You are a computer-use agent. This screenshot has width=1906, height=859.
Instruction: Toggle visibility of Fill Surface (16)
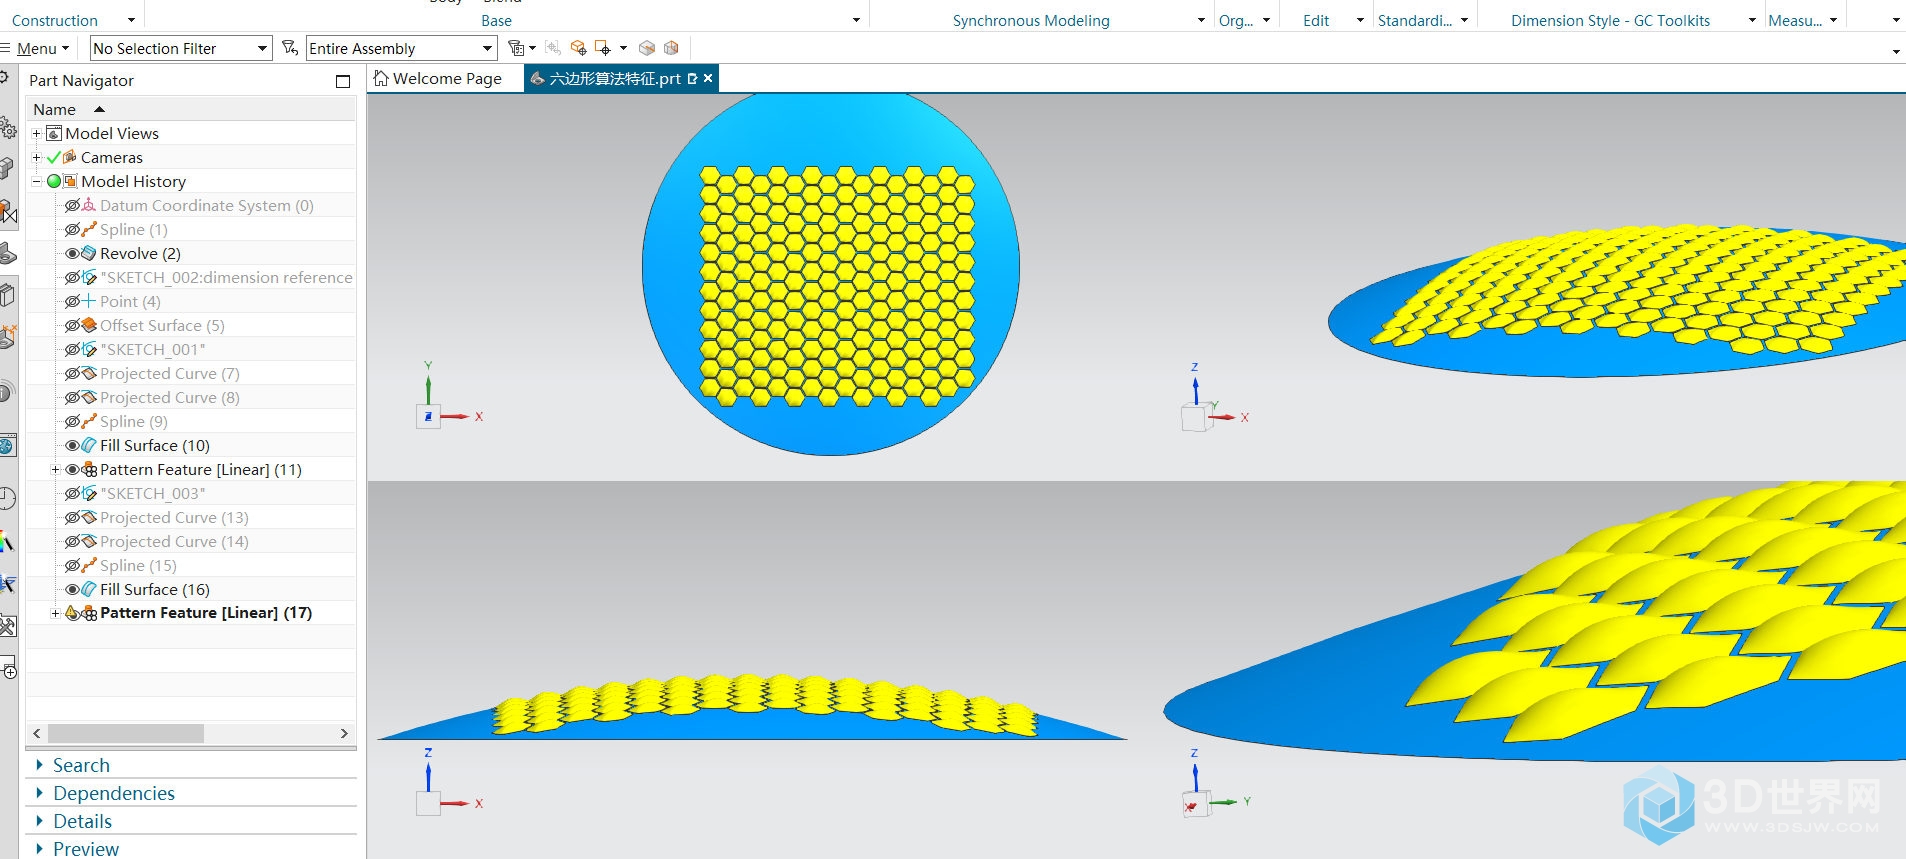72,589
